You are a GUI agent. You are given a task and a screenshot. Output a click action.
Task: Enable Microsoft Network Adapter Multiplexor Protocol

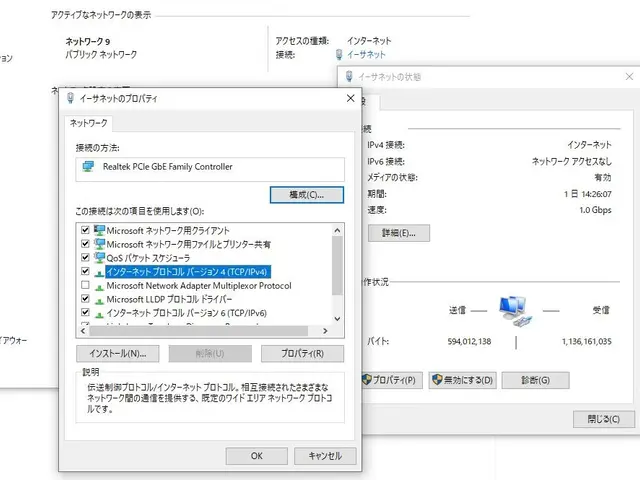click(85, 285)
